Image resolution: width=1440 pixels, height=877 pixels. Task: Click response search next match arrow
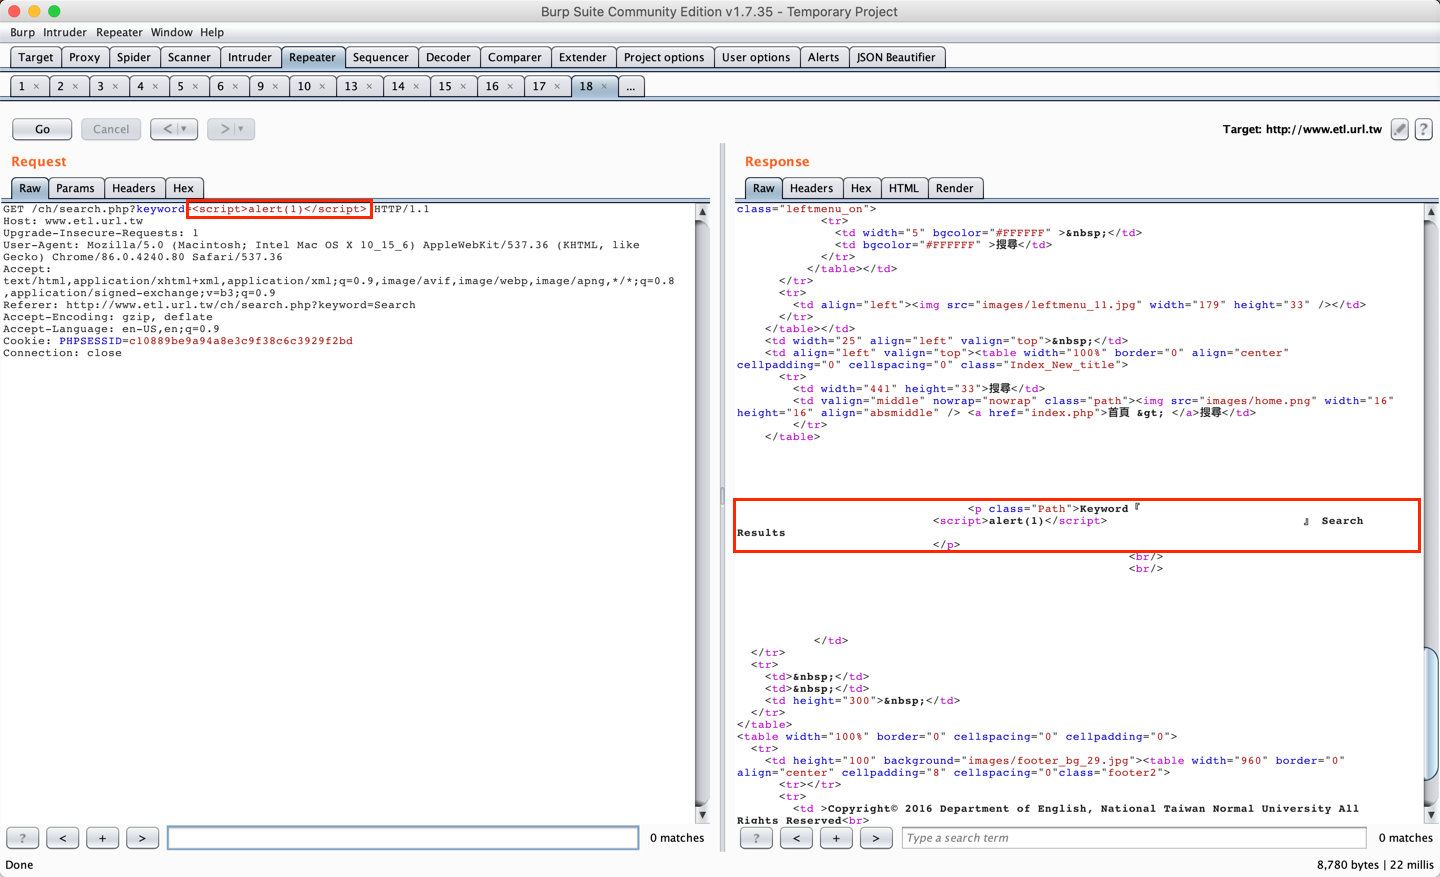(x=876, y=838)
